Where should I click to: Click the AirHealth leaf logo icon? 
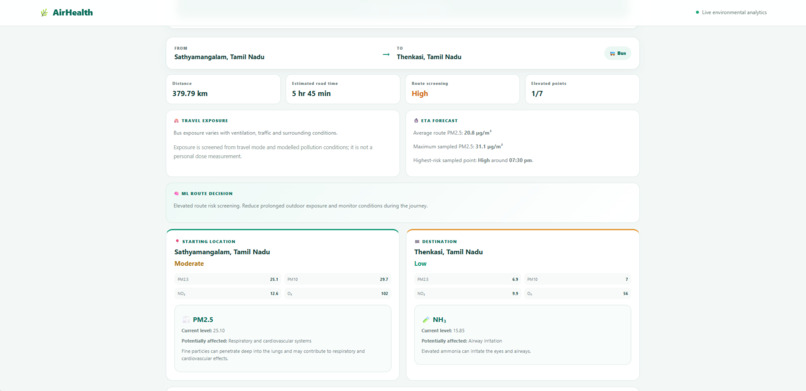(45, 12)
